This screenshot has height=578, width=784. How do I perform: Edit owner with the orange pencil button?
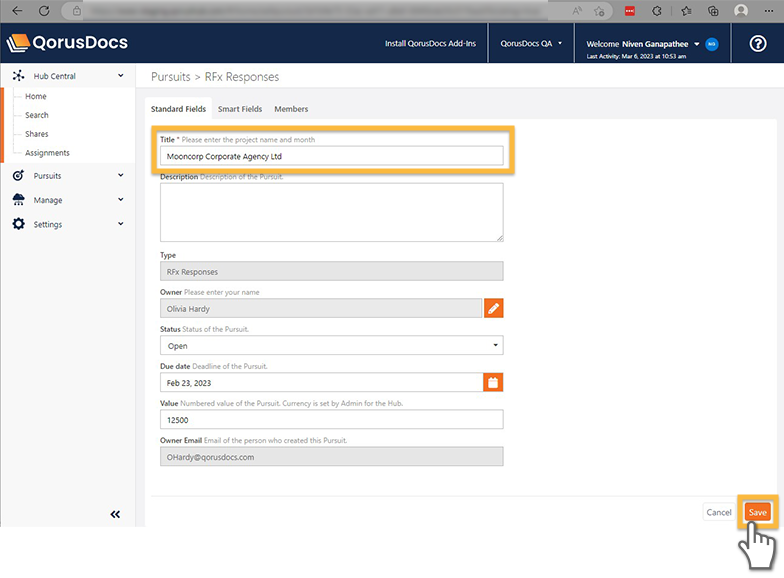(x=494, y=308)
